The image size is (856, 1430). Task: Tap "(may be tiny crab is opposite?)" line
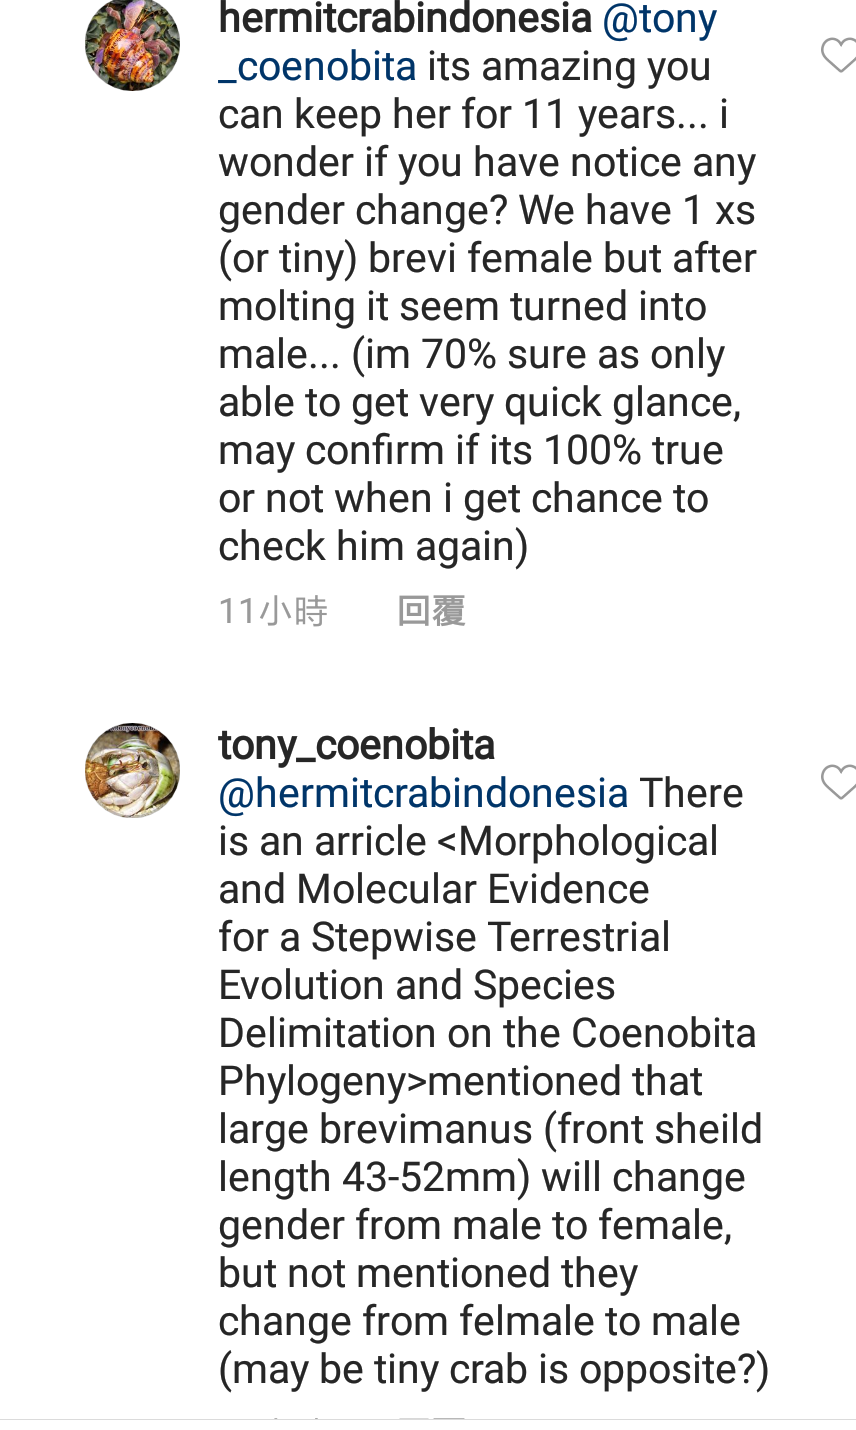[x=493, y=1370]
